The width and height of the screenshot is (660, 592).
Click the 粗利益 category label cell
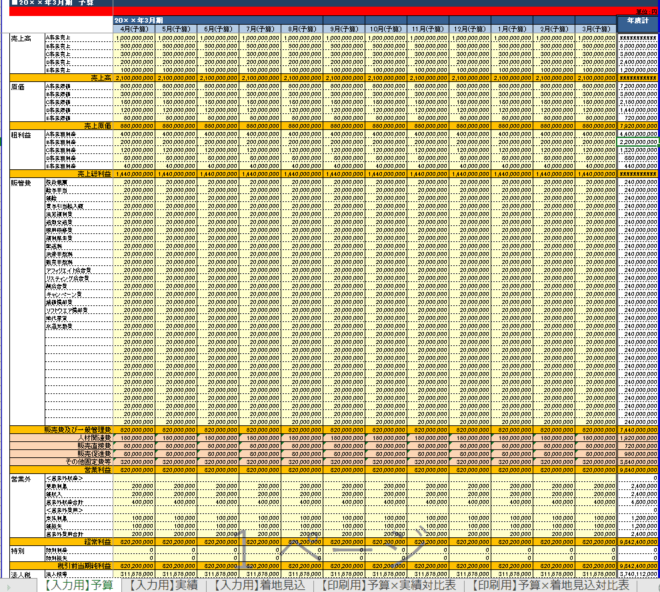(x=20, y=134)
